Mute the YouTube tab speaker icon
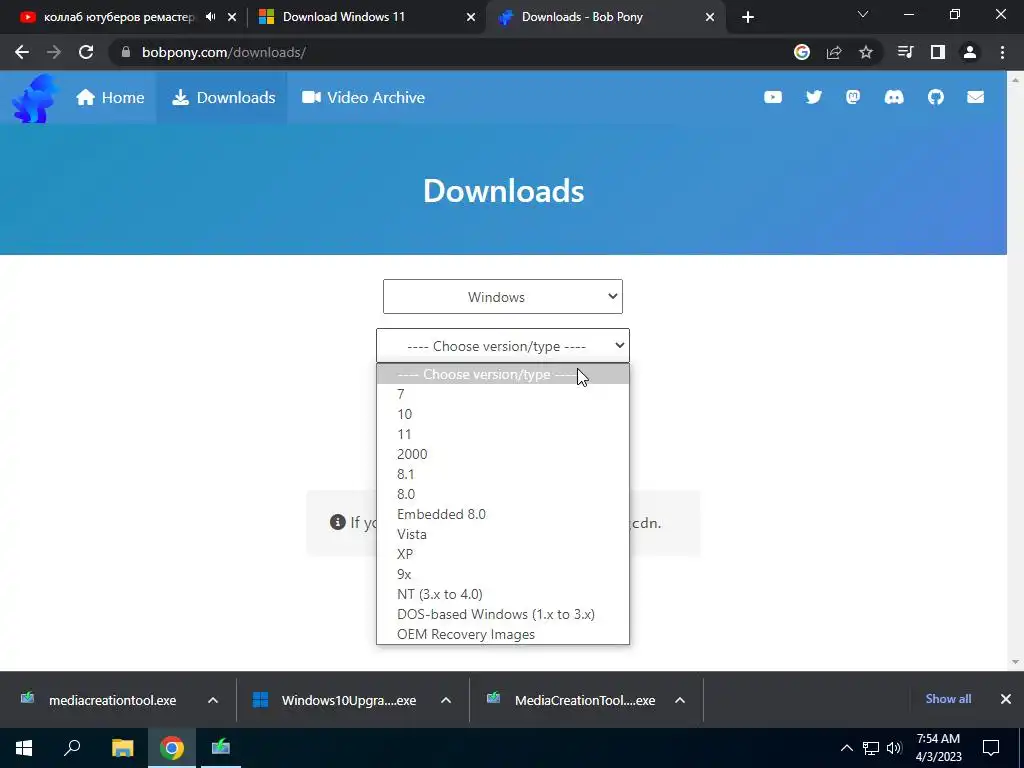The height and width of the screenshot is (768, 1024). 210,17
